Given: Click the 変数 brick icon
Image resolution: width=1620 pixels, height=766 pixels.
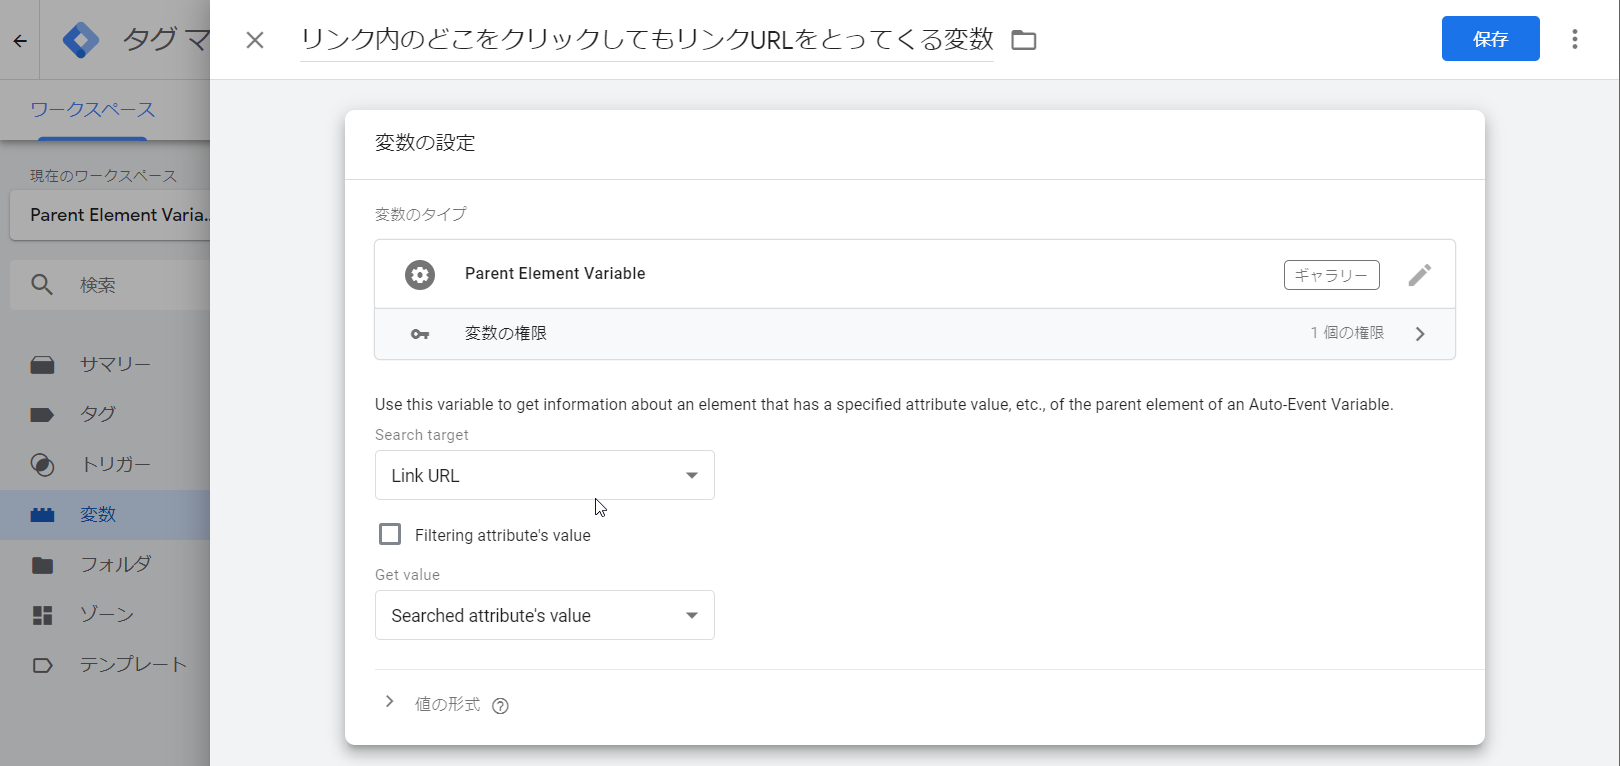Looking at the screenshot, I should pyautogui.click(x=42, y=515).
